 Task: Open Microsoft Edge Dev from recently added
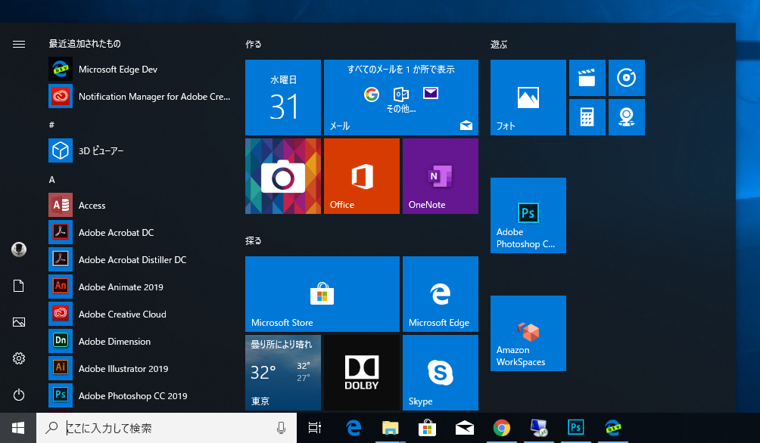pyautogui.click(x=141, y=69)
